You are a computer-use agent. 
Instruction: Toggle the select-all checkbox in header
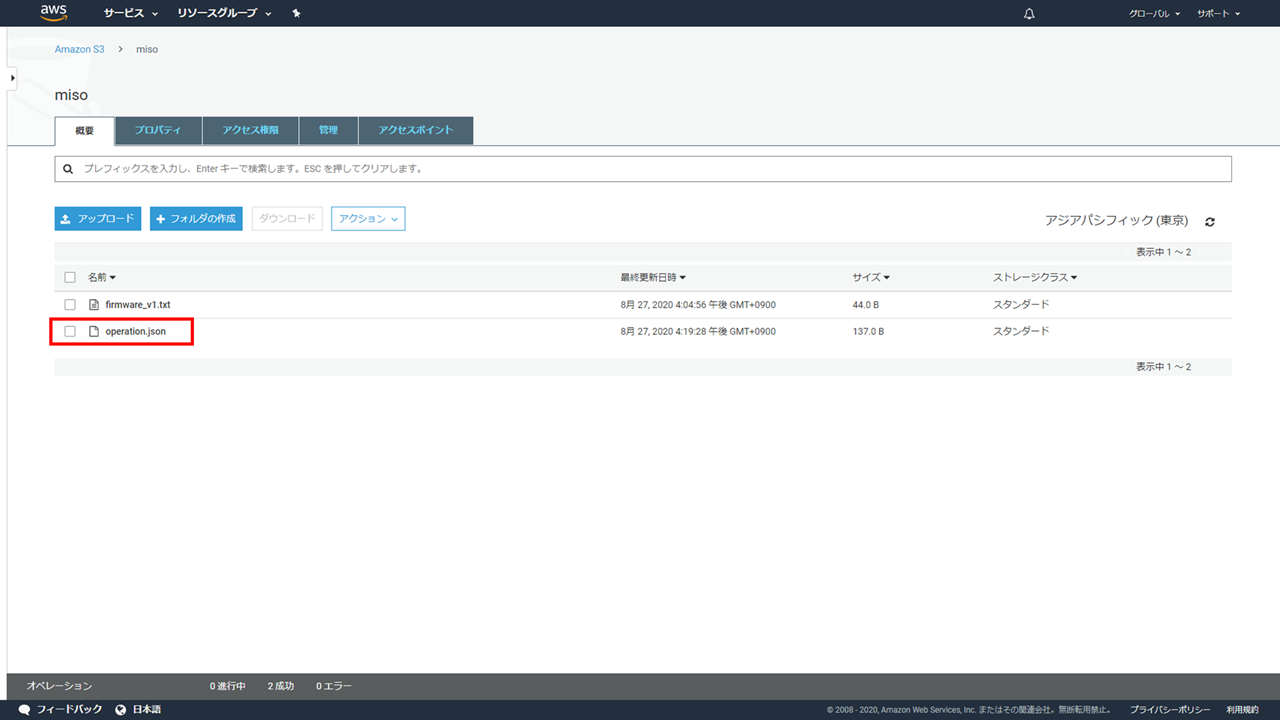(70, 277)
